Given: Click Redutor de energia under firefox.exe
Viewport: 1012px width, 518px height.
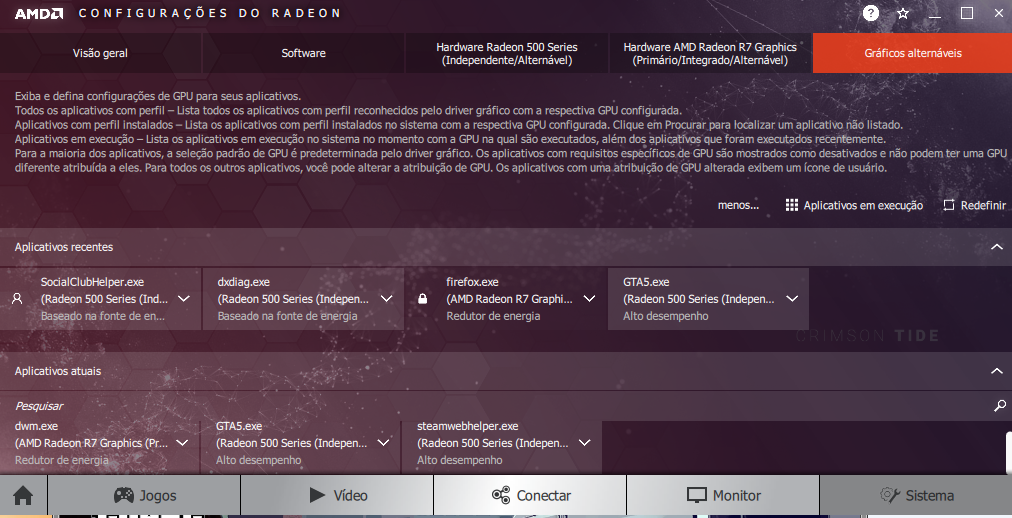Looking at the screenshot, I should [x=493, y=316].
